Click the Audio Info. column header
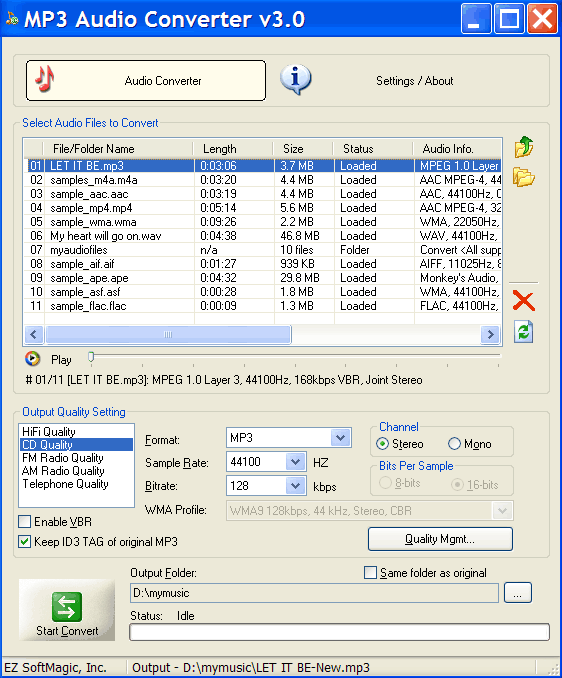This screenshot has height=678, width=562. pyautogui.click(x=457, y=149)
